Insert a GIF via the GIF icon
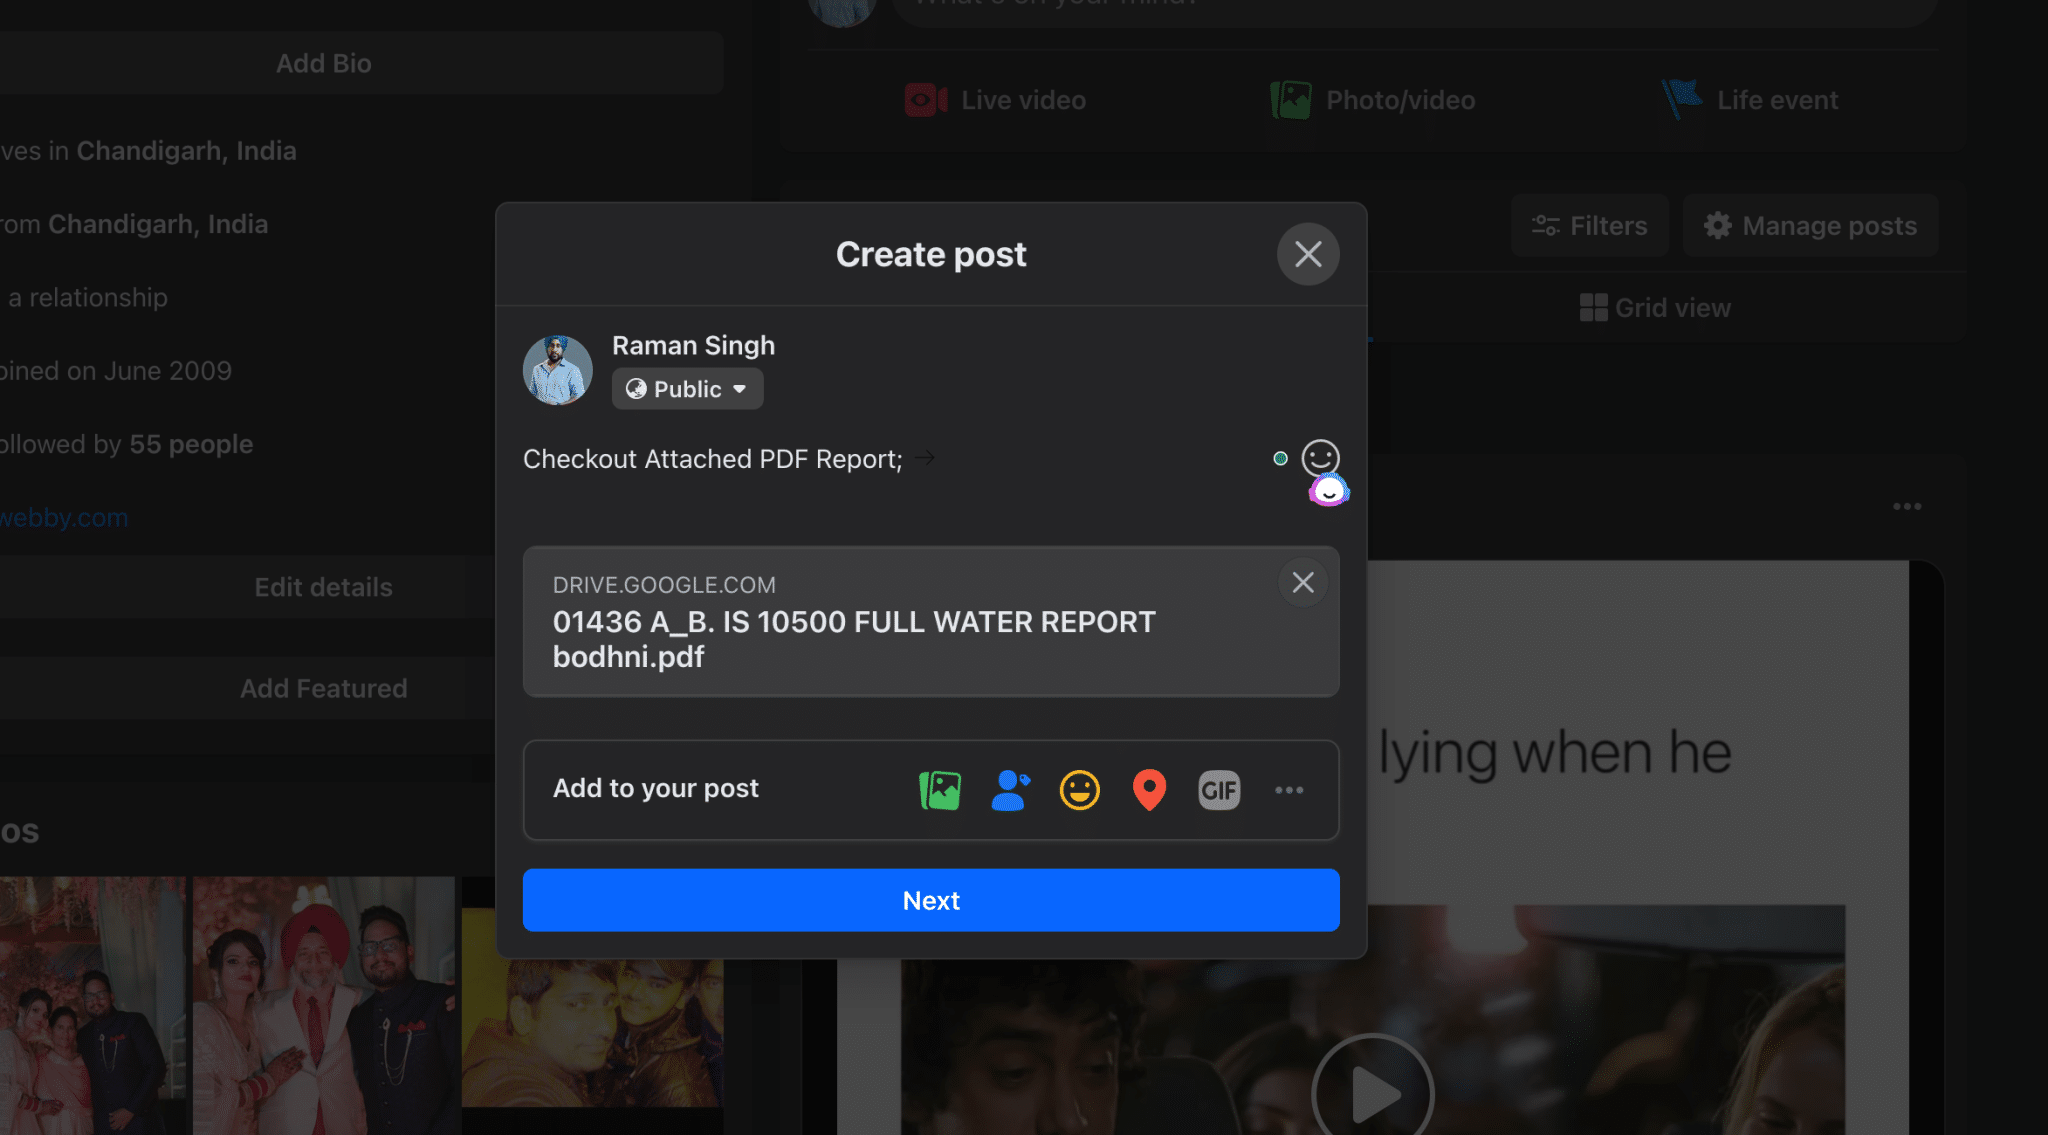 pos(1219,790)
